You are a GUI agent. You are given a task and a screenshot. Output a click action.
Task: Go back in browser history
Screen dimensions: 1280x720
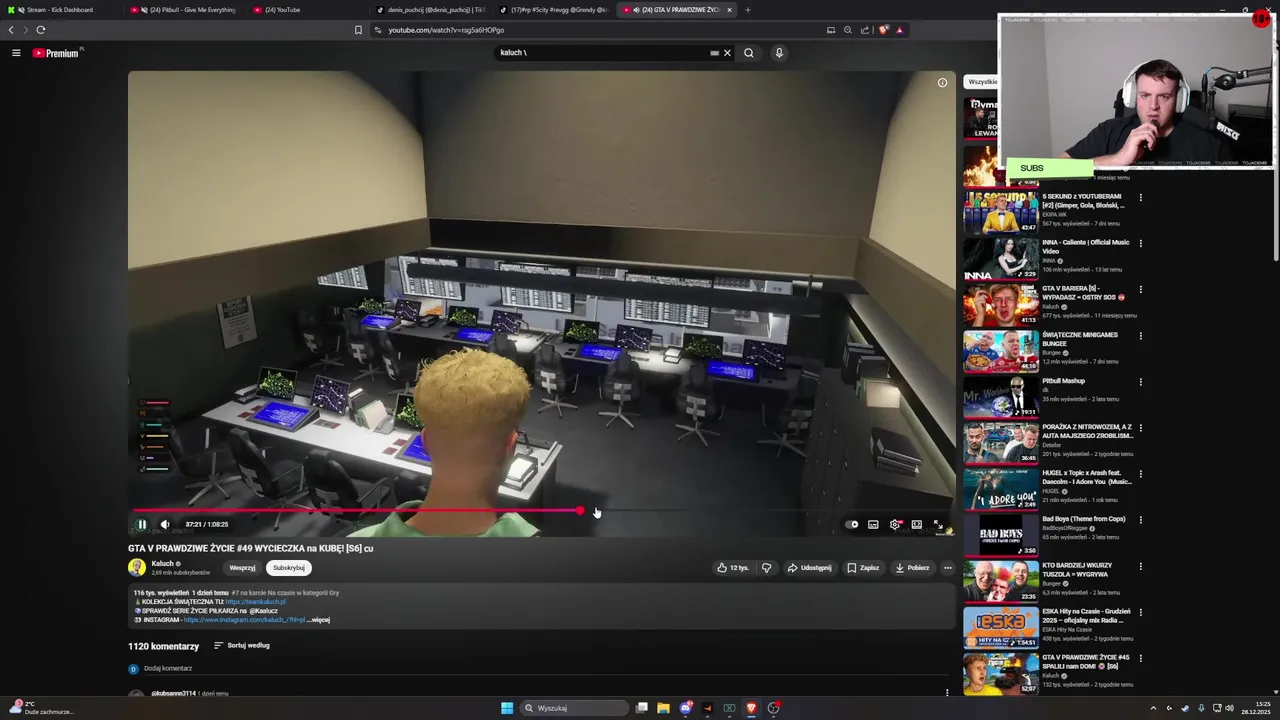pyautogui.click(x=11, y=30)
